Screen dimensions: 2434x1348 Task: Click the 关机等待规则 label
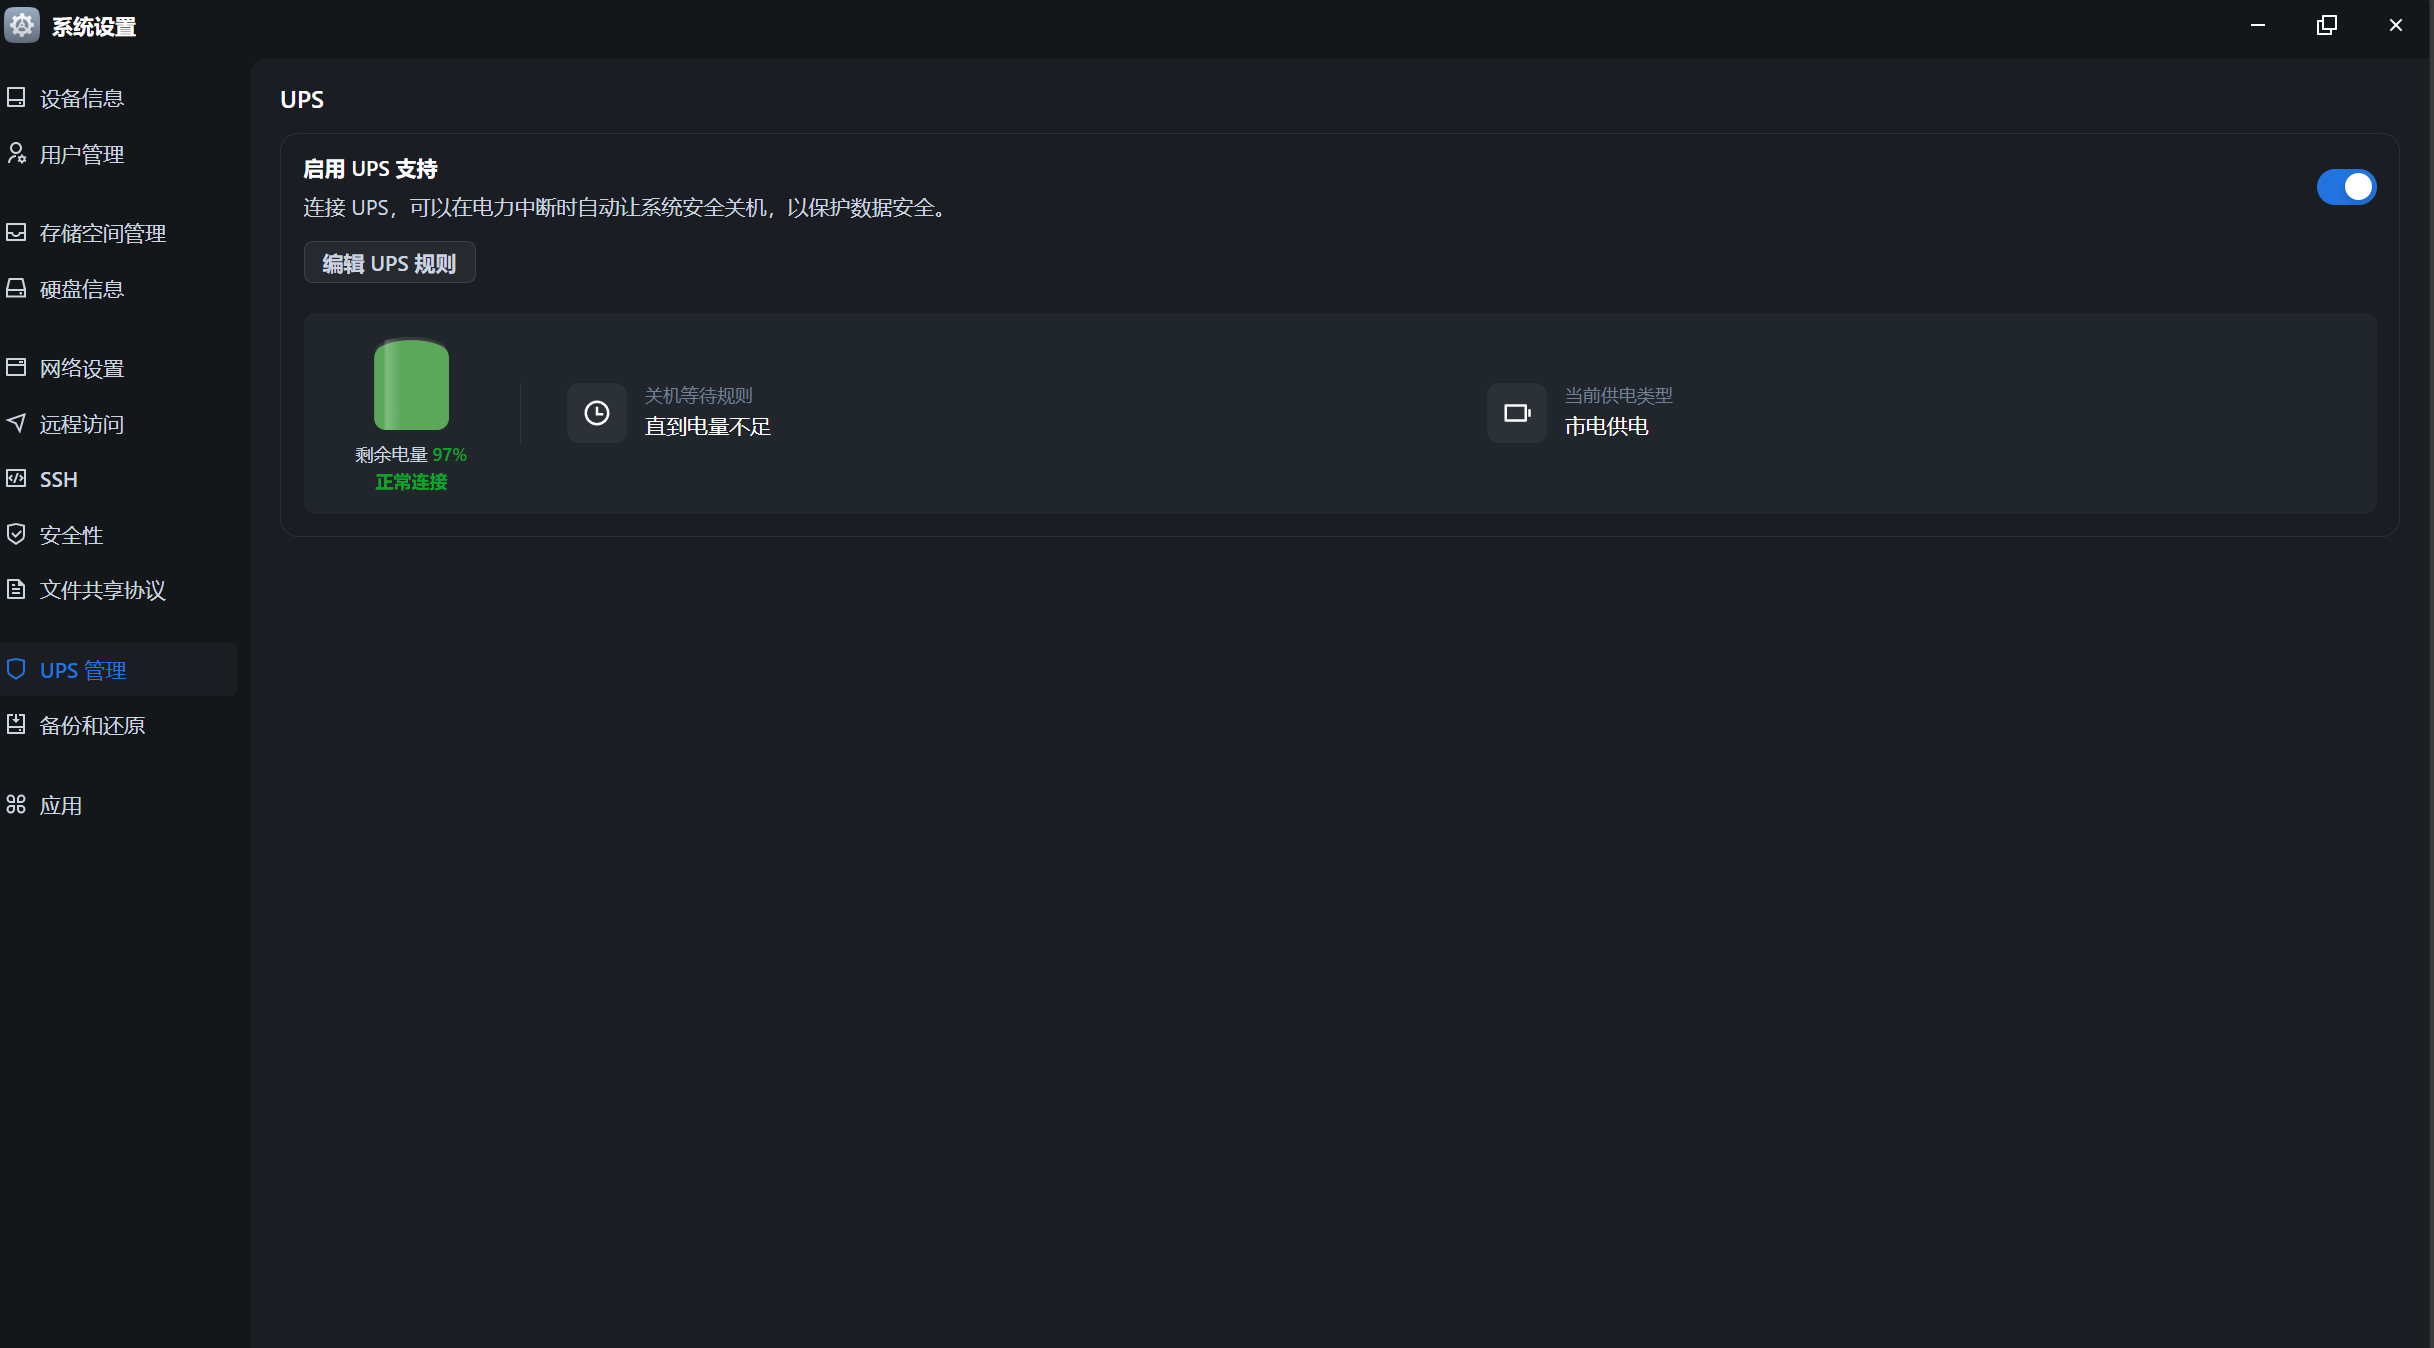tap(699, 396)
